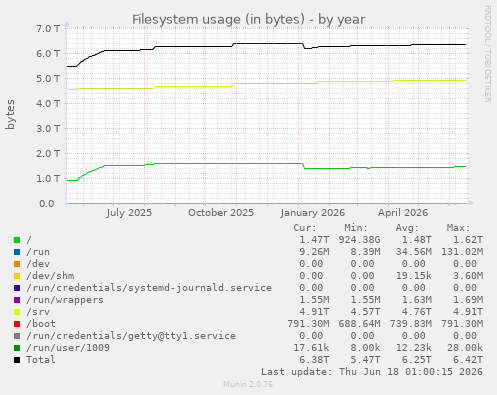Click the 6.42T maximum Total value

468,360
